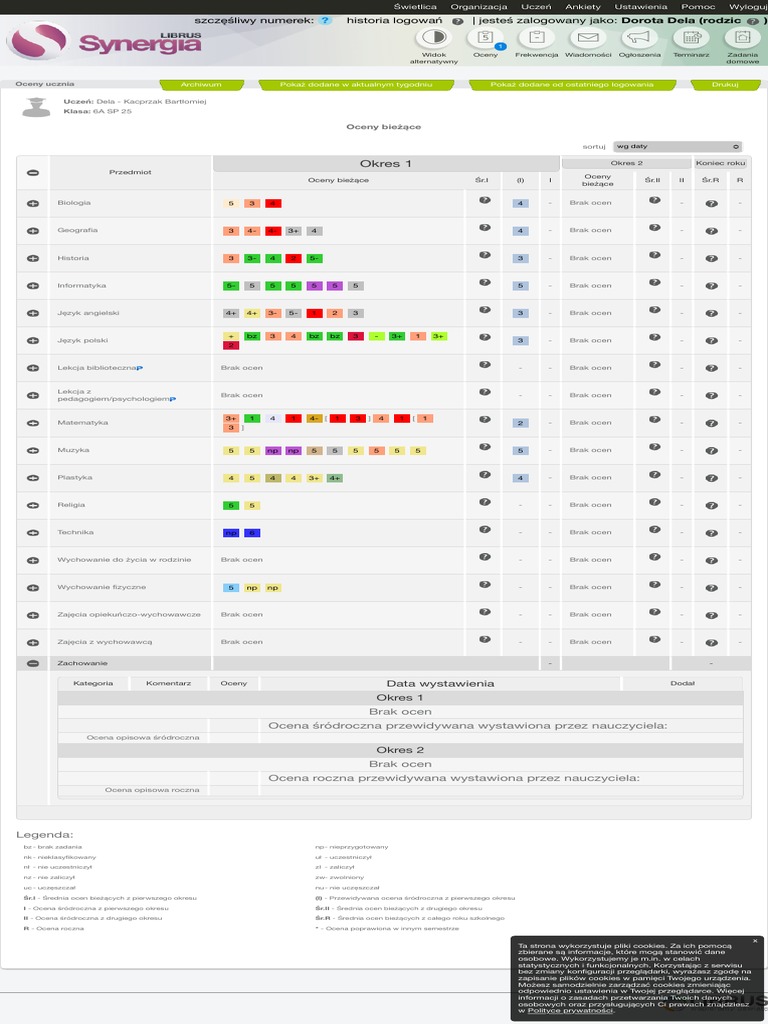Image resolution: width=768 pixels, height=1024 pixels.
Task: Open the Polityce prywatności link
Action: coord(570,1010)
